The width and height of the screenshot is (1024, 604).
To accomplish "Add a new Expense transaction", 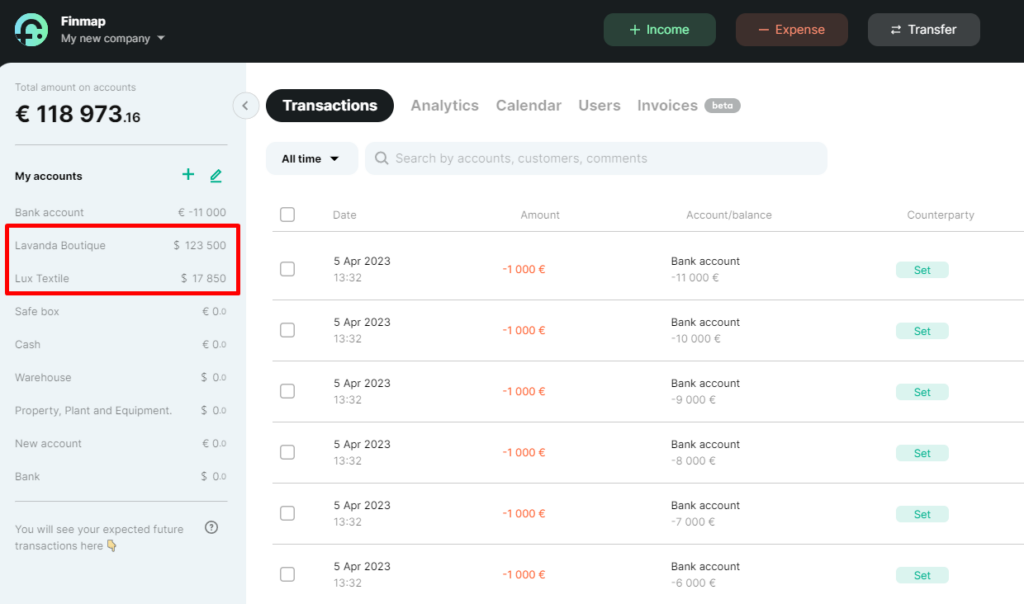I will tap(792, 29).
